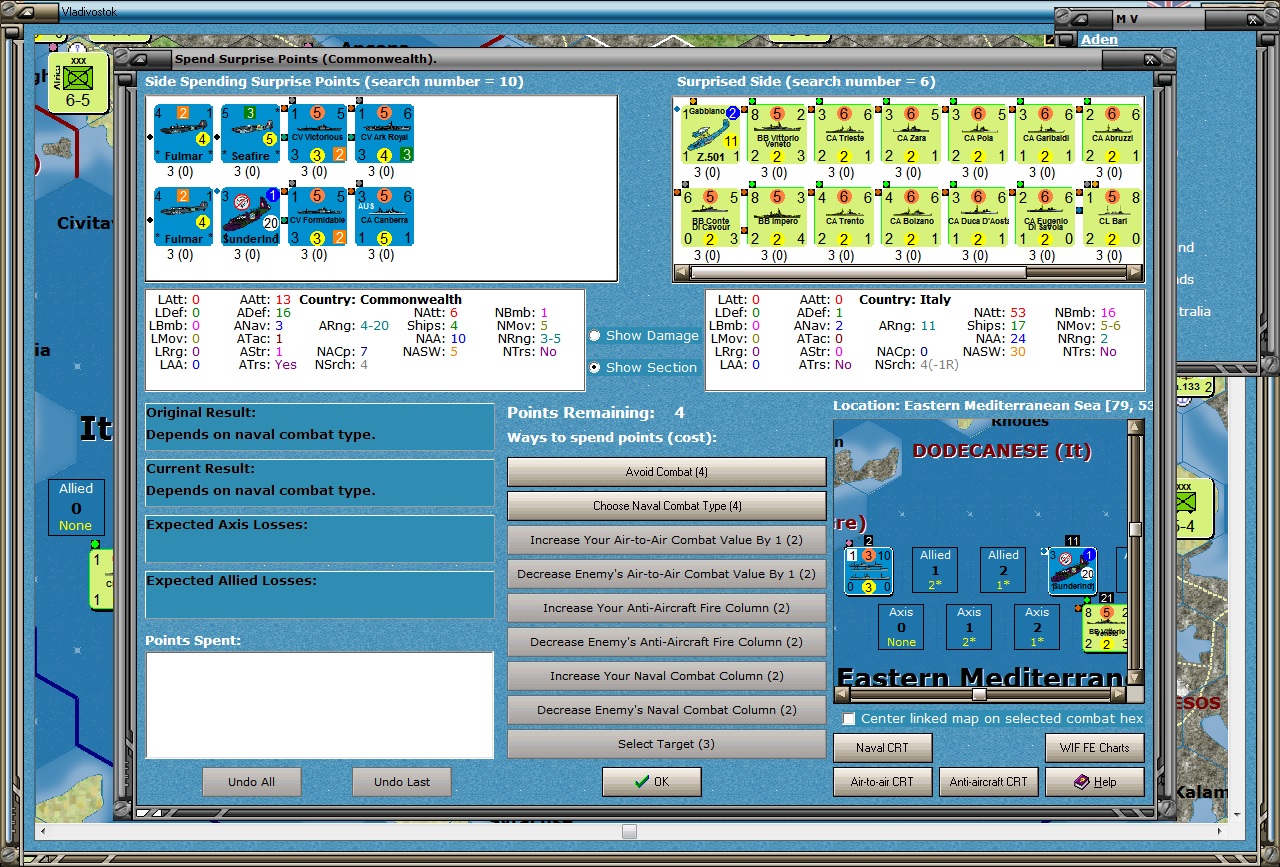The image size is (1280, 867).
Task: Select the Fulmar counter beside the Seafire
Action: tap(182, 133)
